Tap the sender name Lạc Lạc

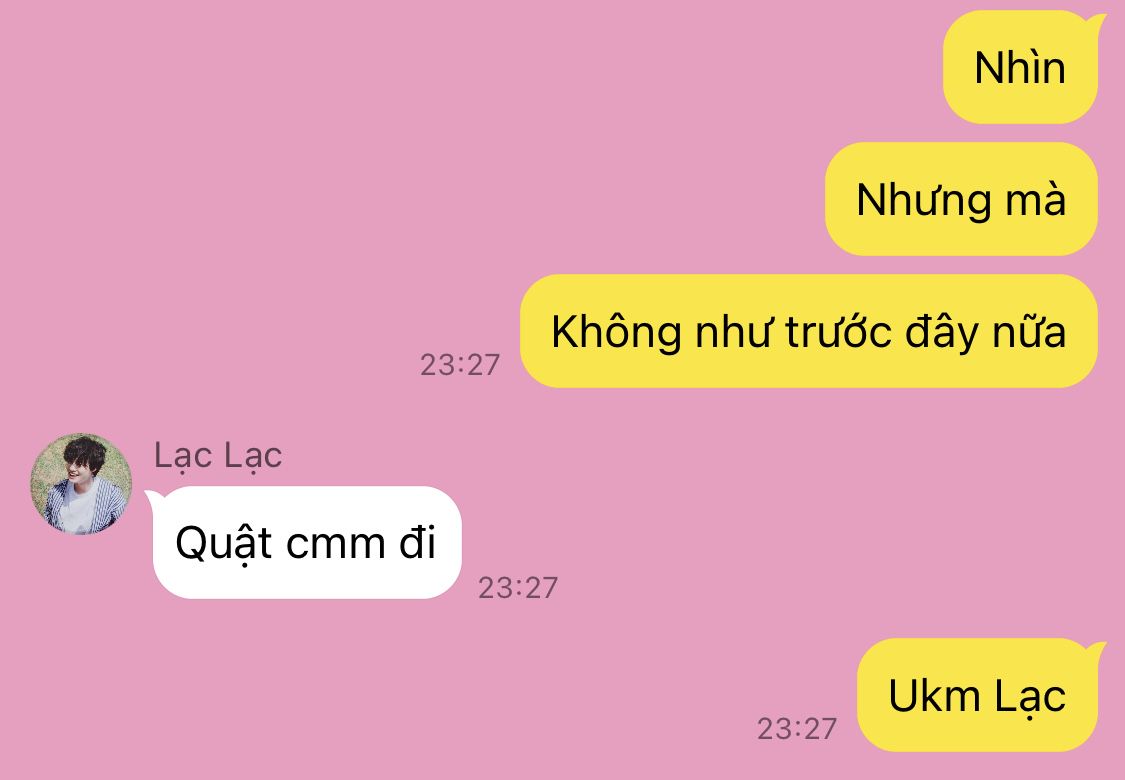pyautogui.click(x=218, y=456)
